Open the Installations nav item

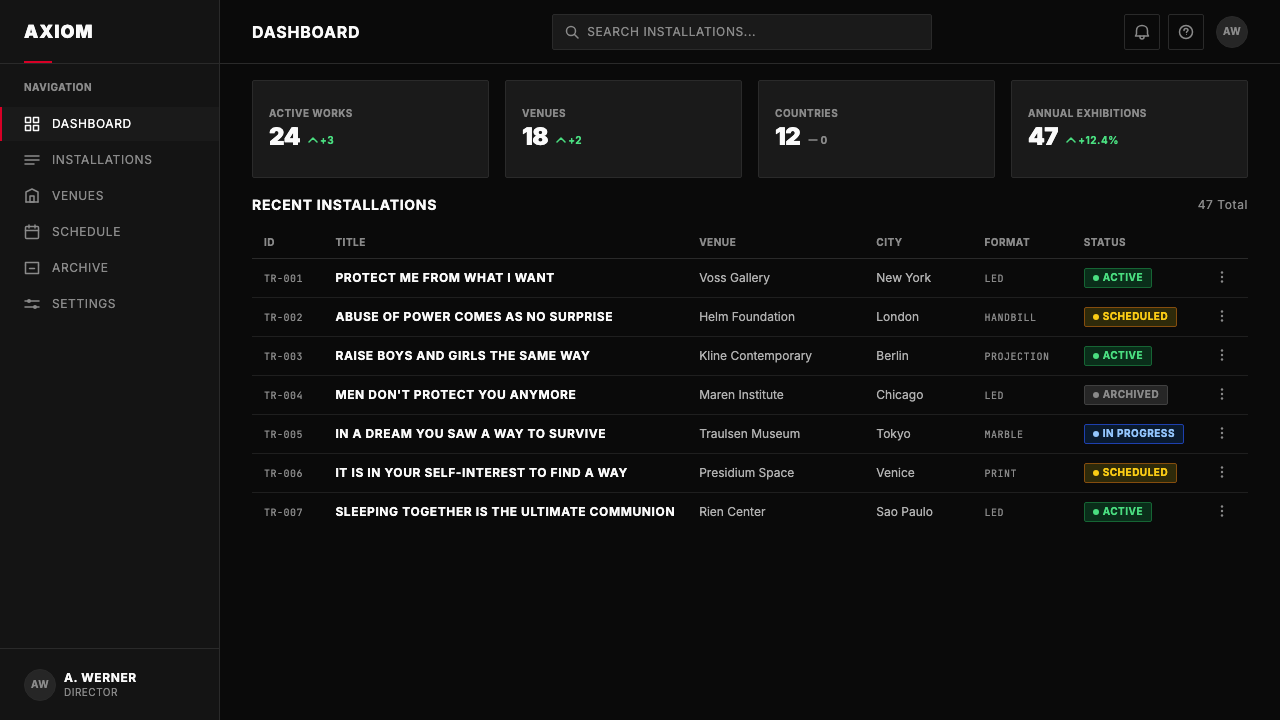(110, 160)
